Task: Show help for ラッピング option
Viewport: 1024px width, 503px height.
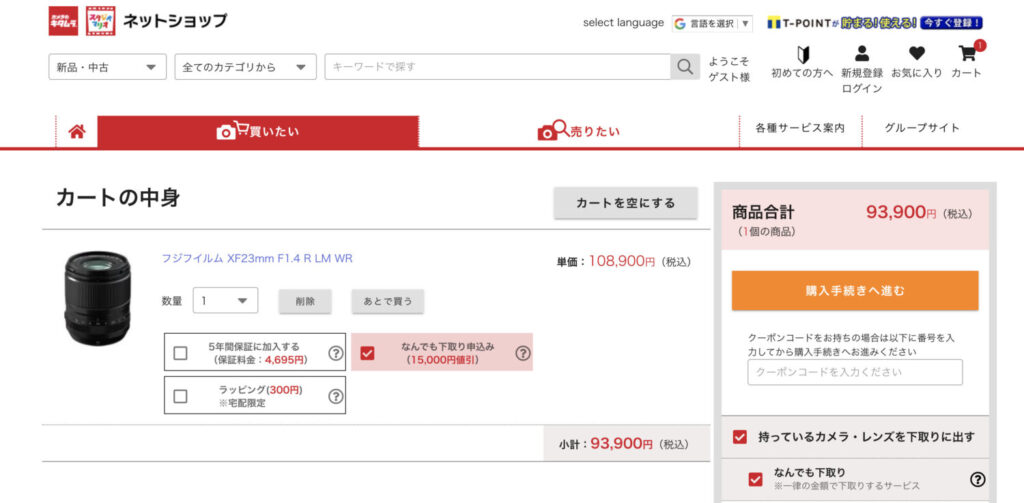Action: pos(335,396)
